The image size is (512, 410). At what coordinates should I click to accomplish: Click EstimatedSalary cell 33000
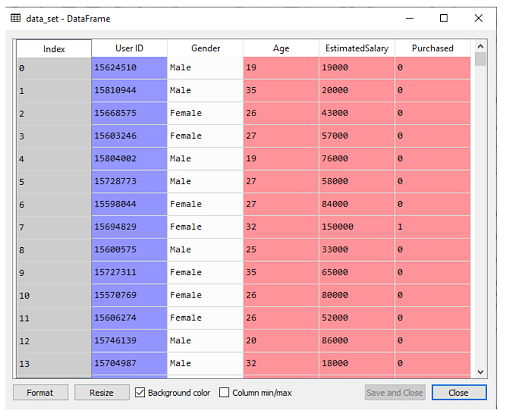(357, 250)
